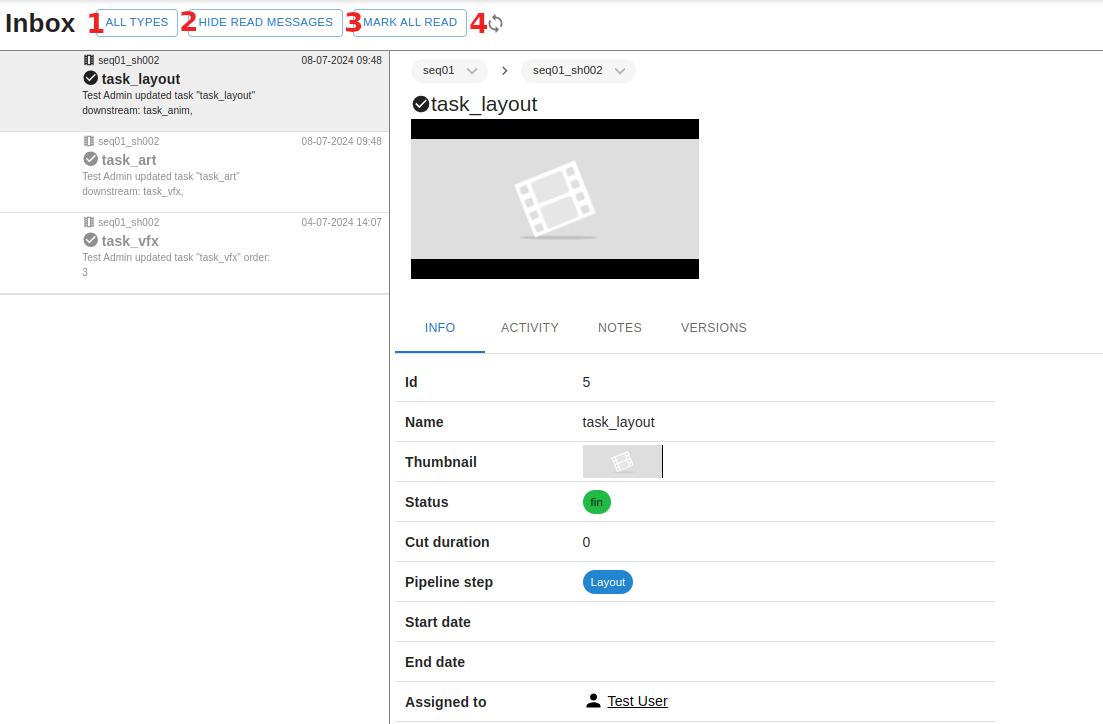This screenshot has height=724, width=1103.
Task: Click the refresh inbox icon
Action: click(495, 23)
